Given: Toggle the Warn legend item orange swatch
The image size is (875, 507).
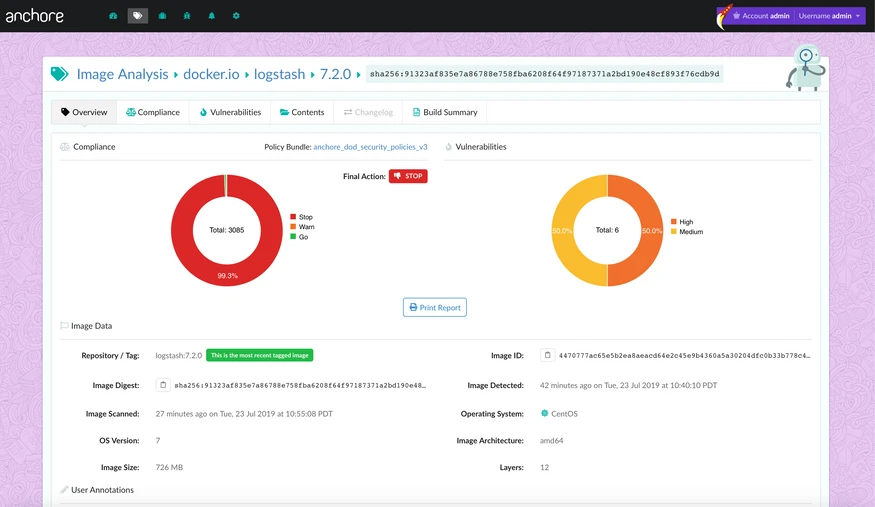Looking at the screenshot, I should tap(293, 227).
